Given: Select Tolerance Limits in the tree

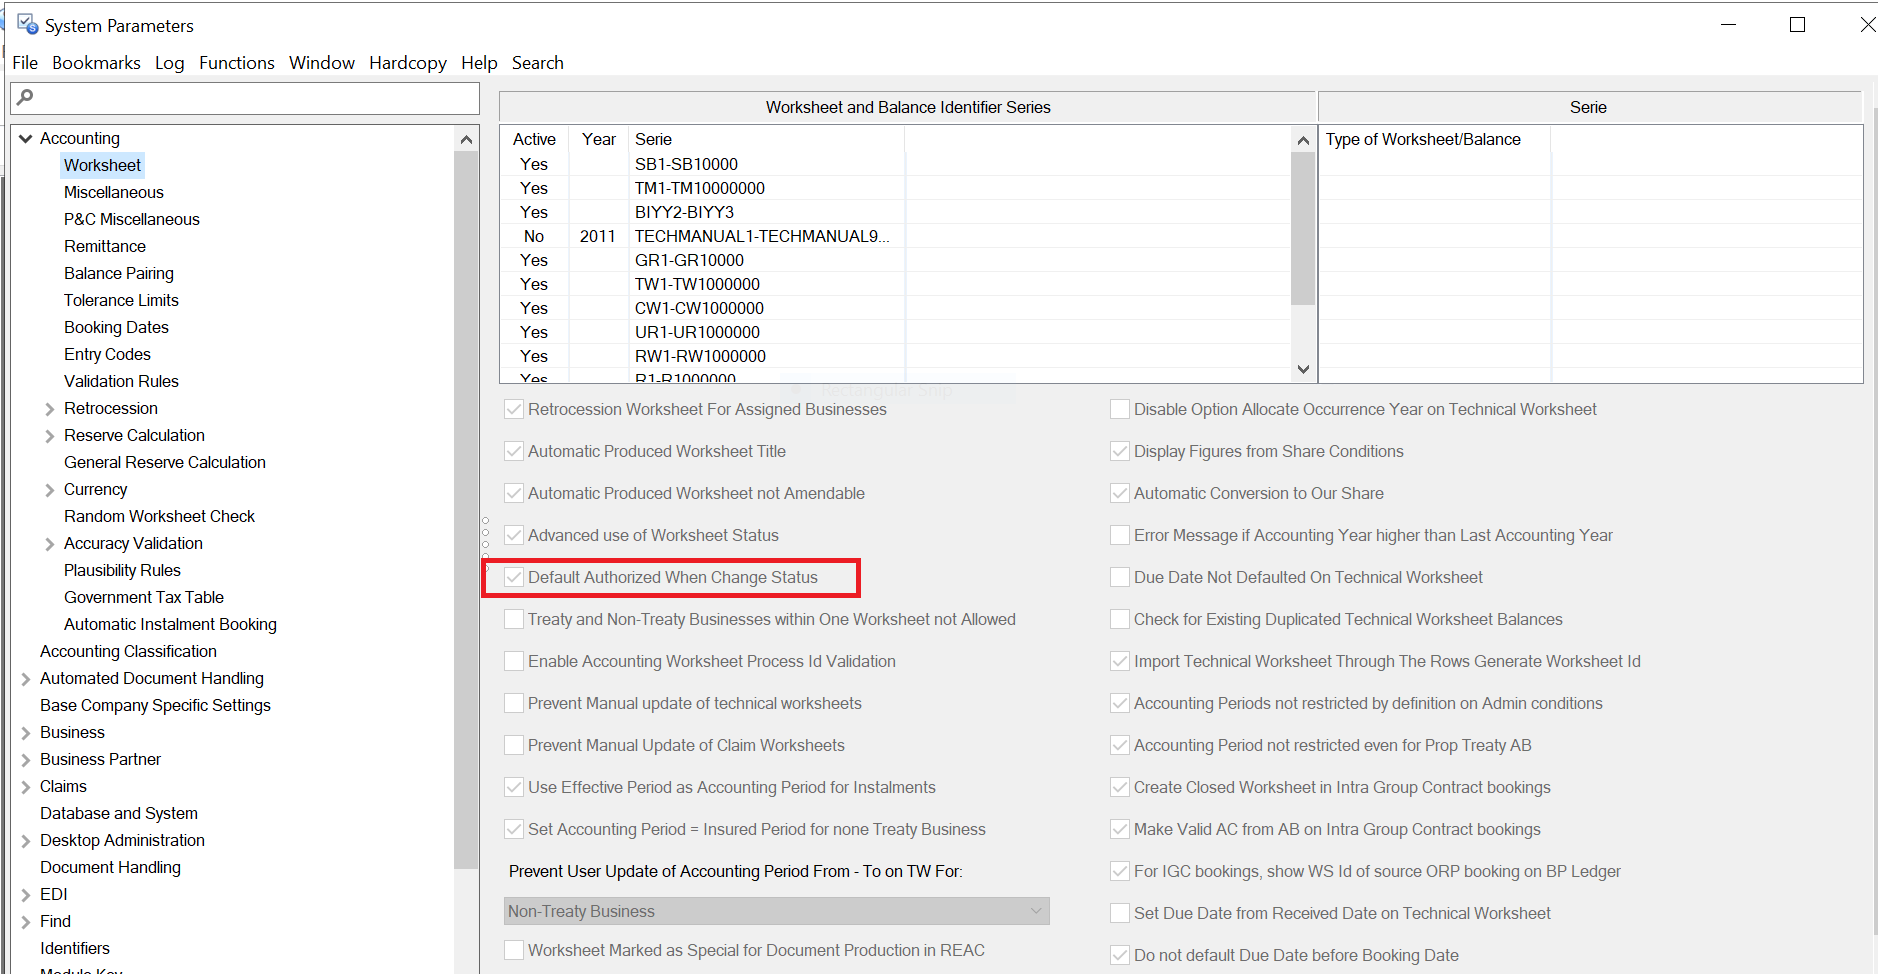Looking at the screenshot, I should coord(121,300).
